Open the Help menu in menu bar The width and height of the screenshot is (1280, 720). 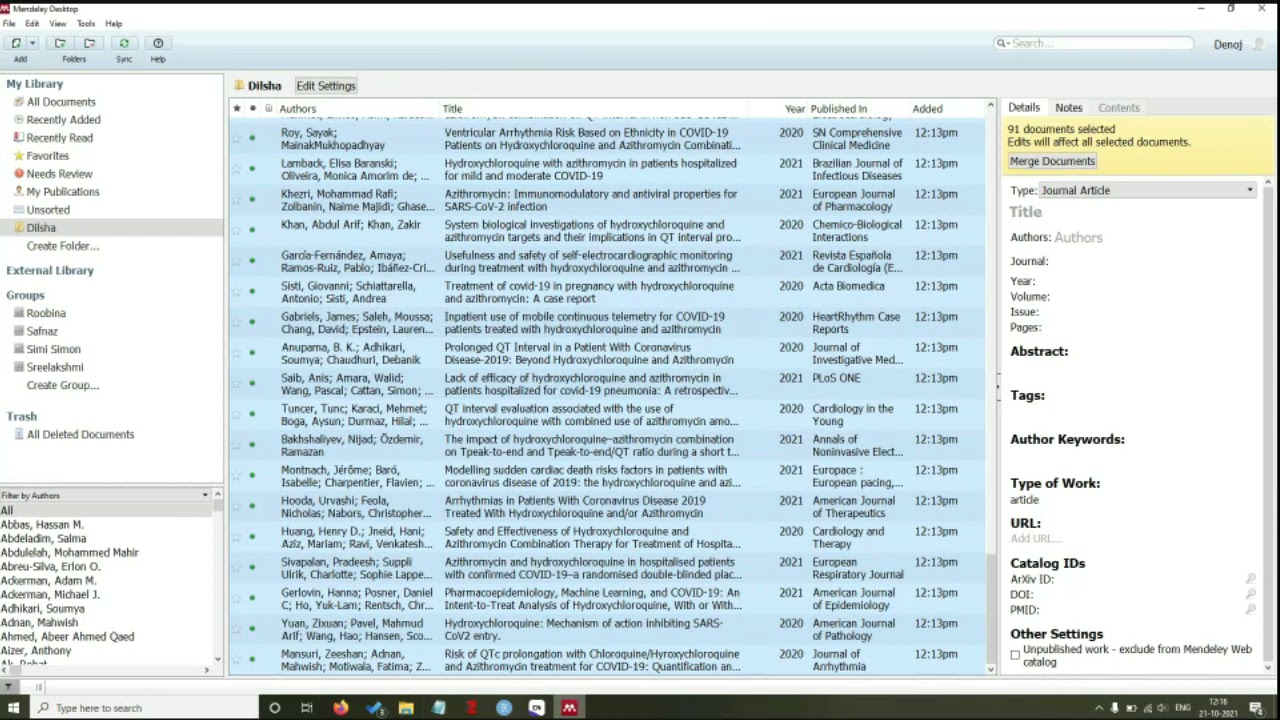pos(114,23)
